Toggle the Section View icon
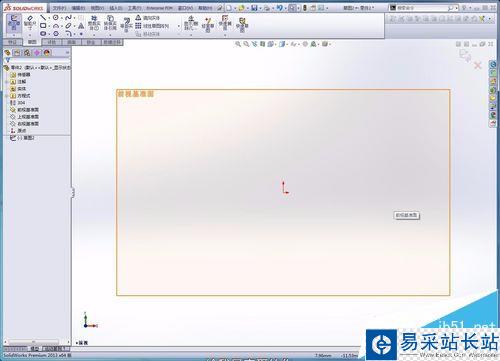500x361 pixels. tap(263, 44)
